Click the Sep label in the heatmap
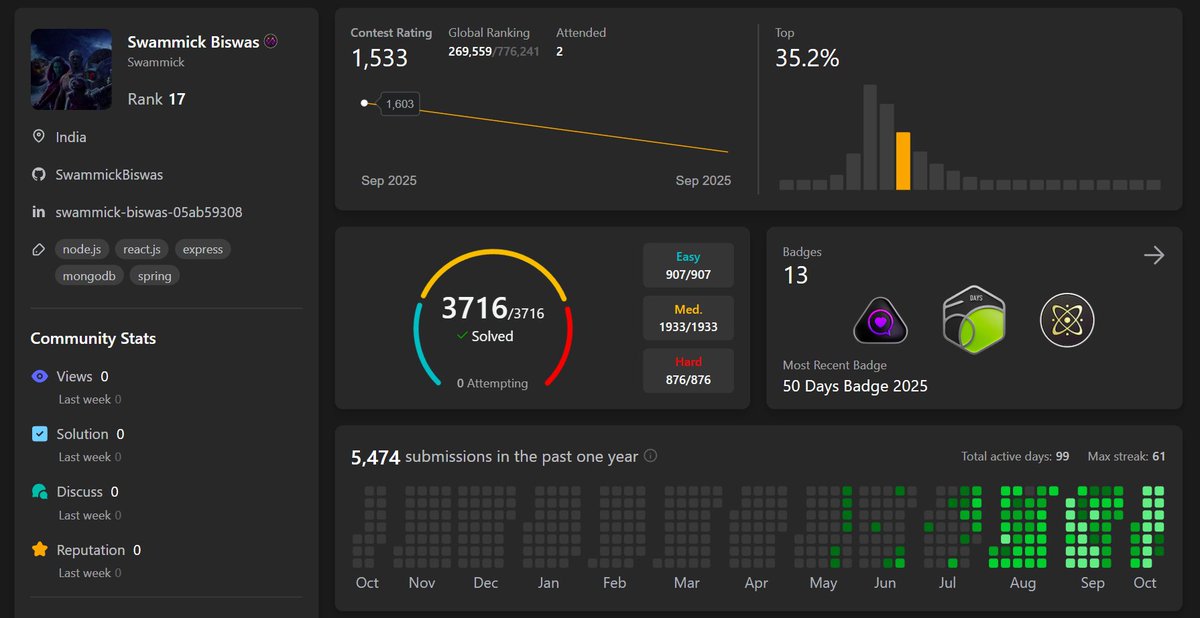The width and height of the screenshot is (1200, 618). tap(1092, 582)
